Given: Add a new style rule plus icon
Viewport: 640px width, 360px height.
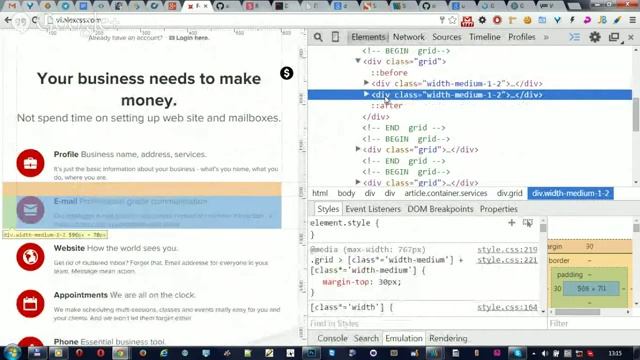Looking at the screenshot, I should [511, 223].
